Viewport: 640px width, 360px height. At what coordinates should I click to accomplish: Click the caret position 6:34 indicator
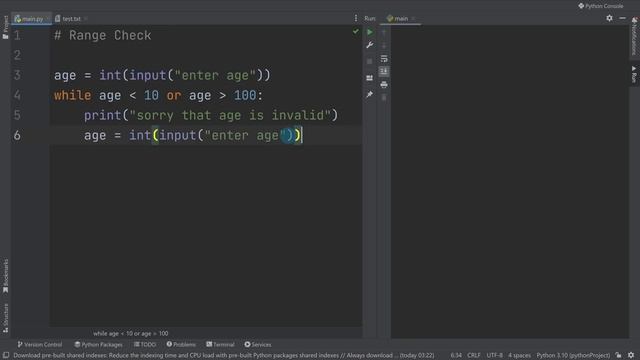(x=456, y=356)
